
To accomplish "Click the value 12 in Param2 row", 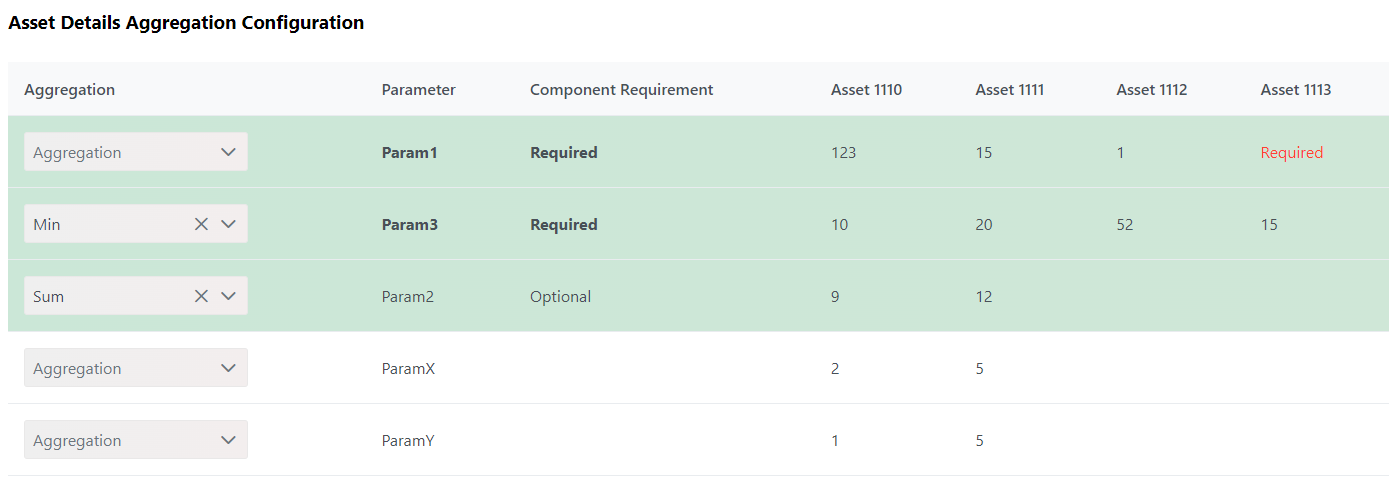I will coord(984,297).
